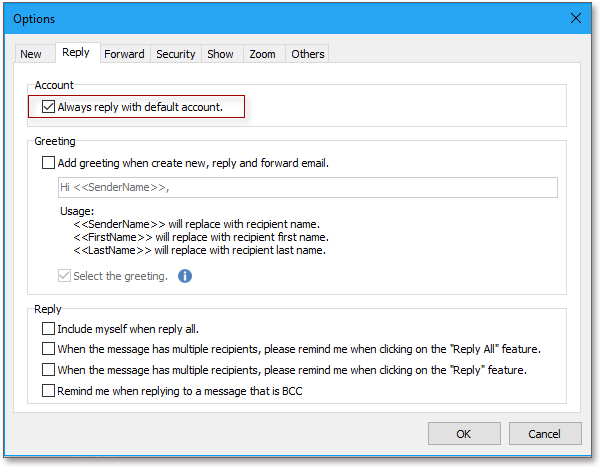Enable Add greeting when create new email

pyautogui.click(x=48, y=163)
